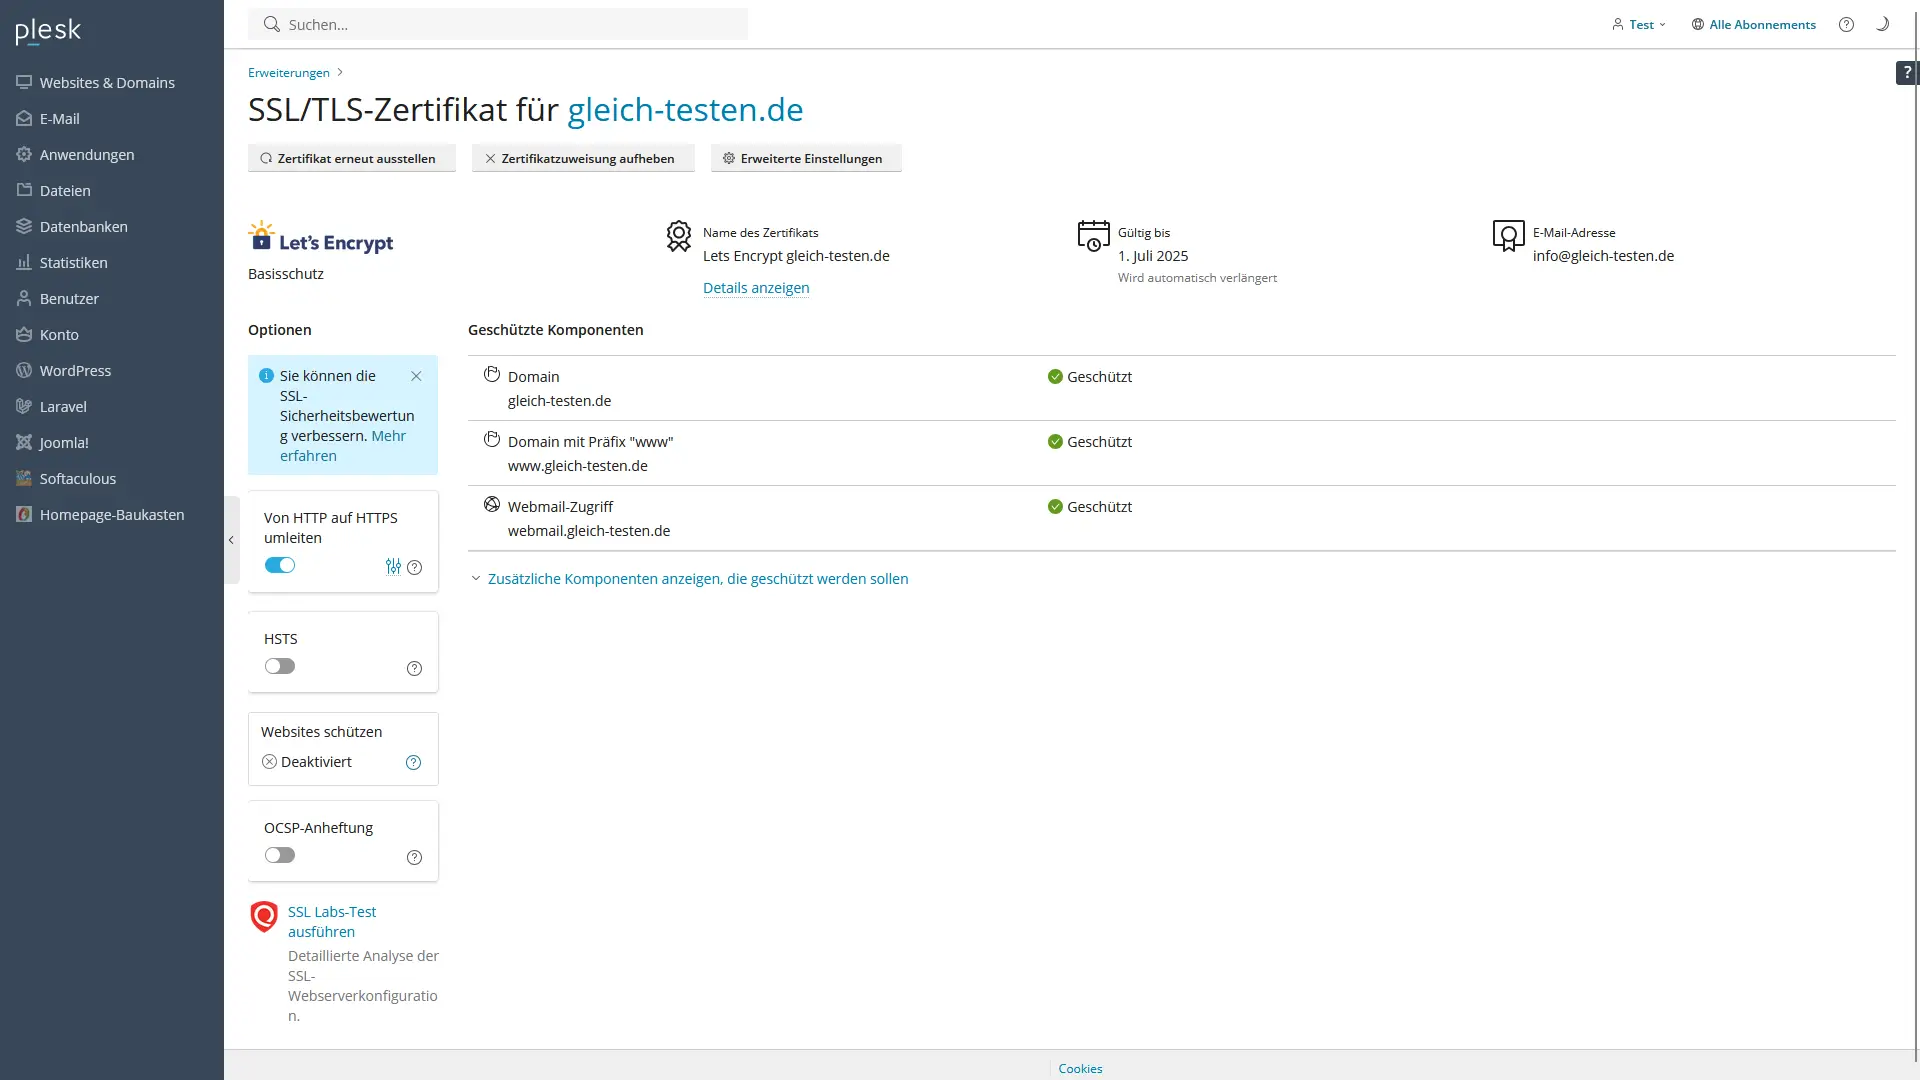Image resolution: width=1920 pixels, height=1080 pixels.
Task: Open the Softaculous sidebar entry
Action: click(x=77, y=478)
